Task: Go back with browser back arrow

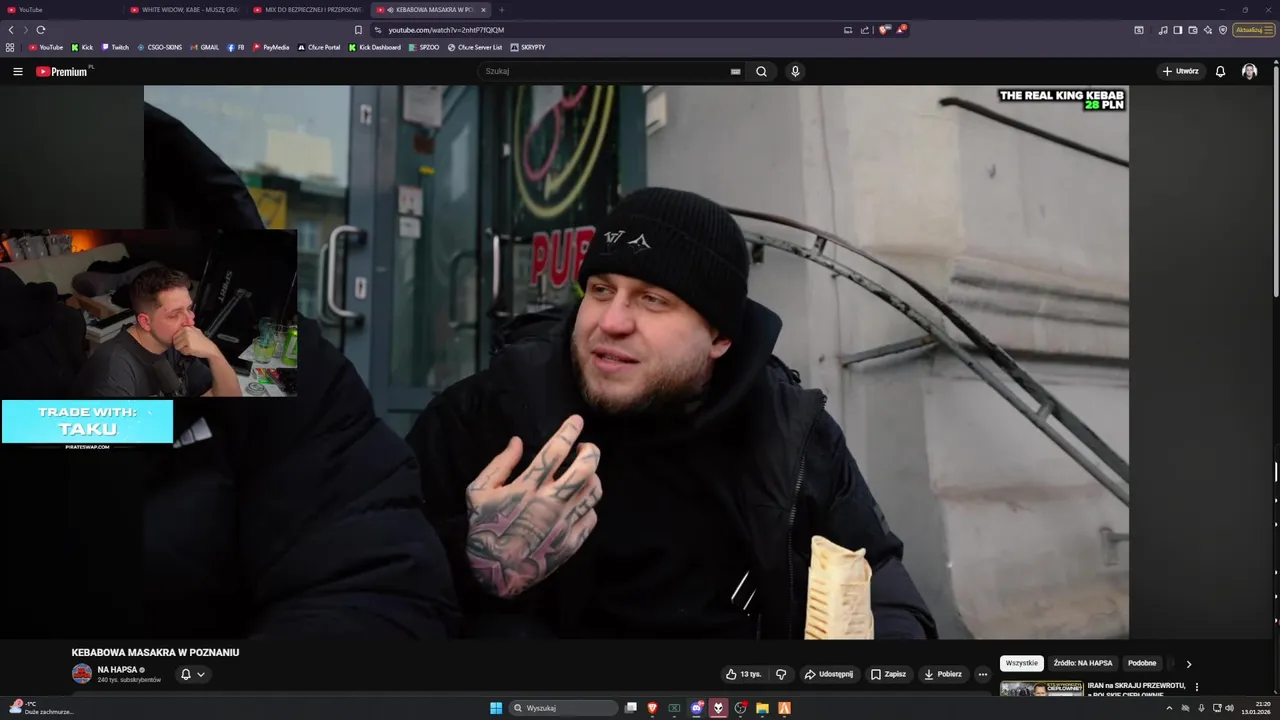Action: tap(11, 30)
